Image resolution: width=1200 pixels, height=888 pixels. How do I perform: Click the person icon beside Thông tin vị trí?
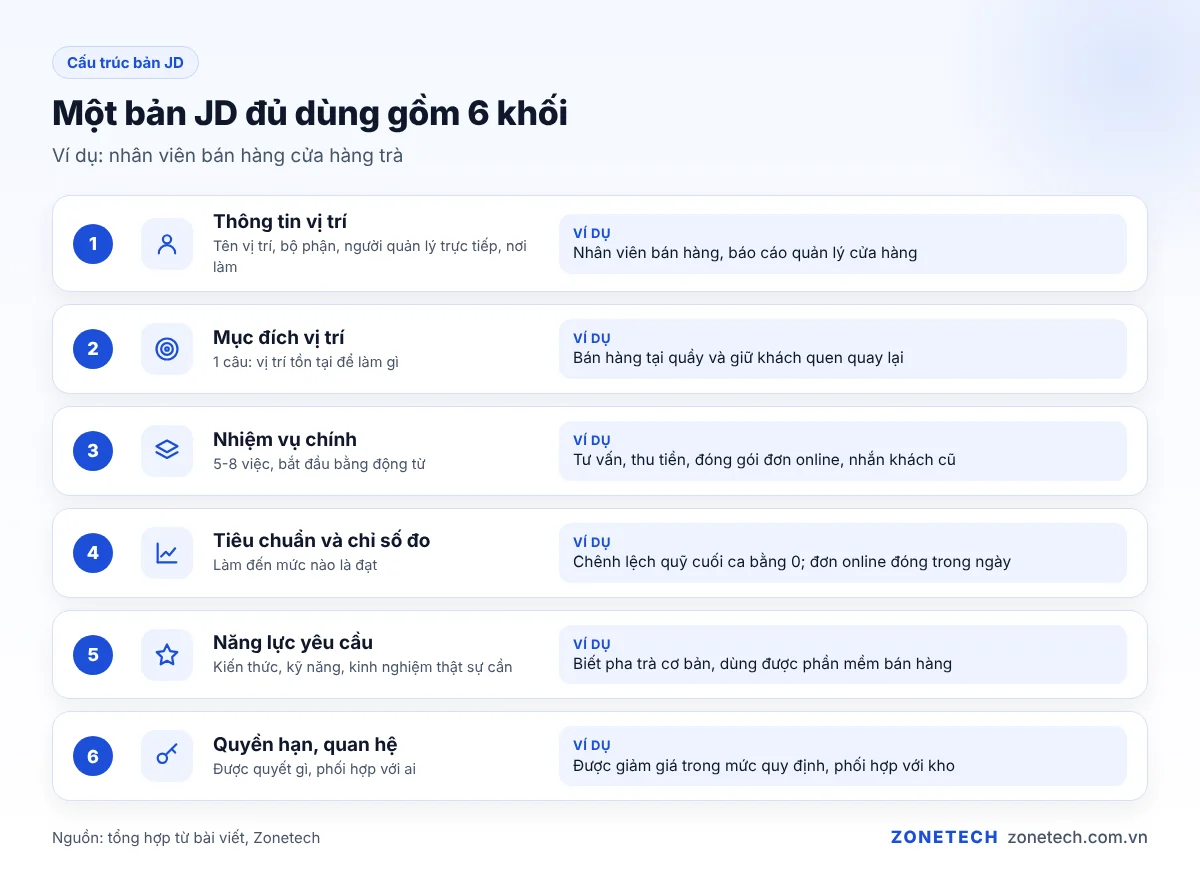pos(167,244)
